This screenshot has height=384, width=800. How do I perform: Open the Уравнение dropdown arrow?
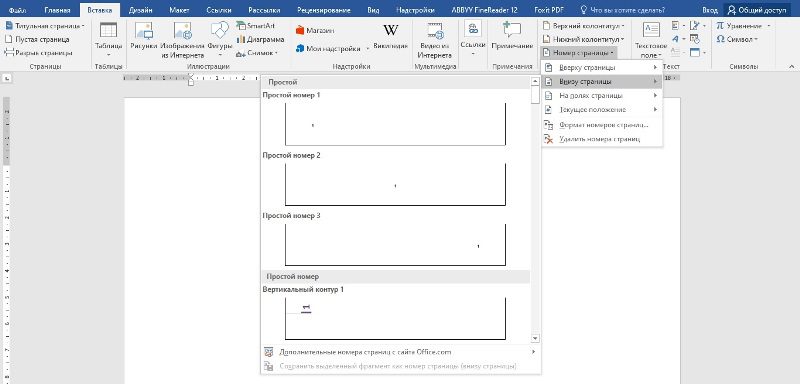(768, 25)
